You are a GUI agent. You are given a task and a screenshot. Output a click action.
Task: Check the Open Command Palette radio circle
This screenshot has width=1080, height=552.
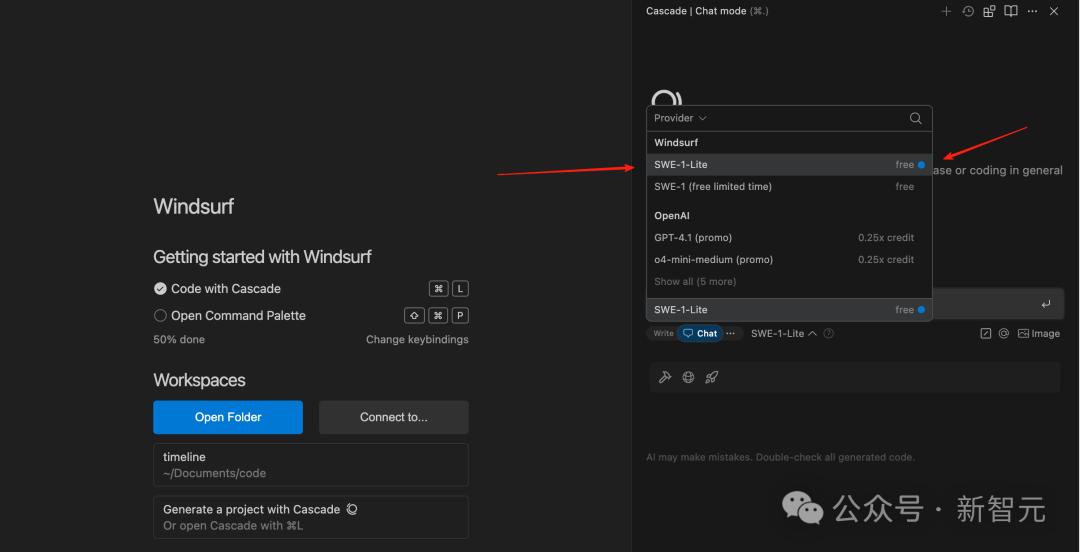pyautogui.click(x=160, y=315)
